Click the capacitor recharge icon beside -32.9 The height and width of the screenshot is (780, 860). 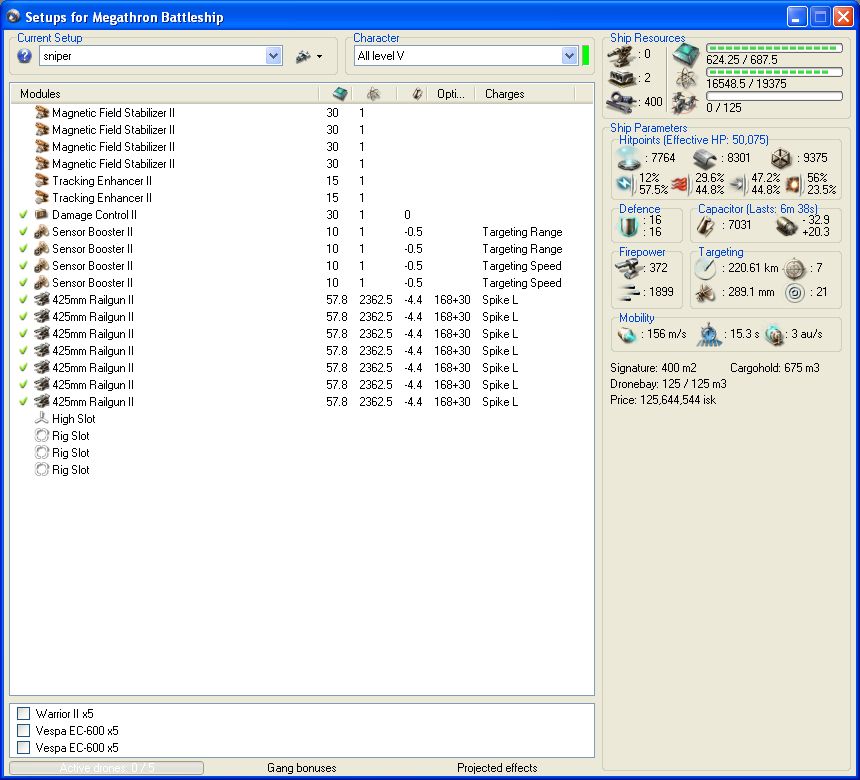coord(787,226)
